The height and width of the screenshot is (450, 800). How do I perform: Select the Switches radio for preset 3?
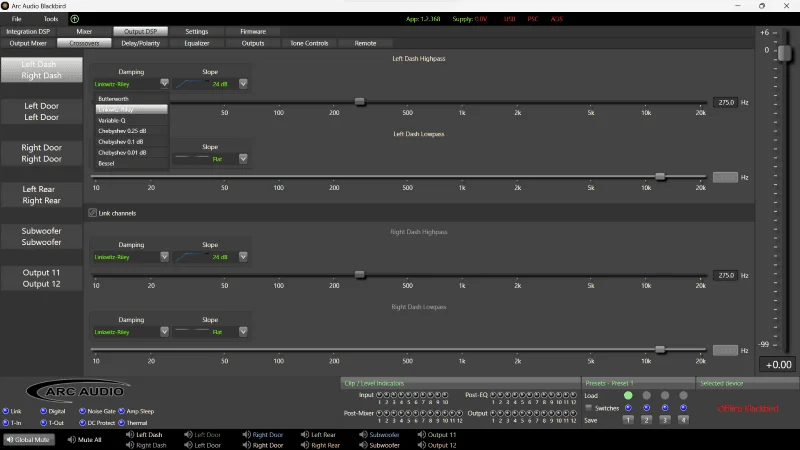(x=665, y=408)
